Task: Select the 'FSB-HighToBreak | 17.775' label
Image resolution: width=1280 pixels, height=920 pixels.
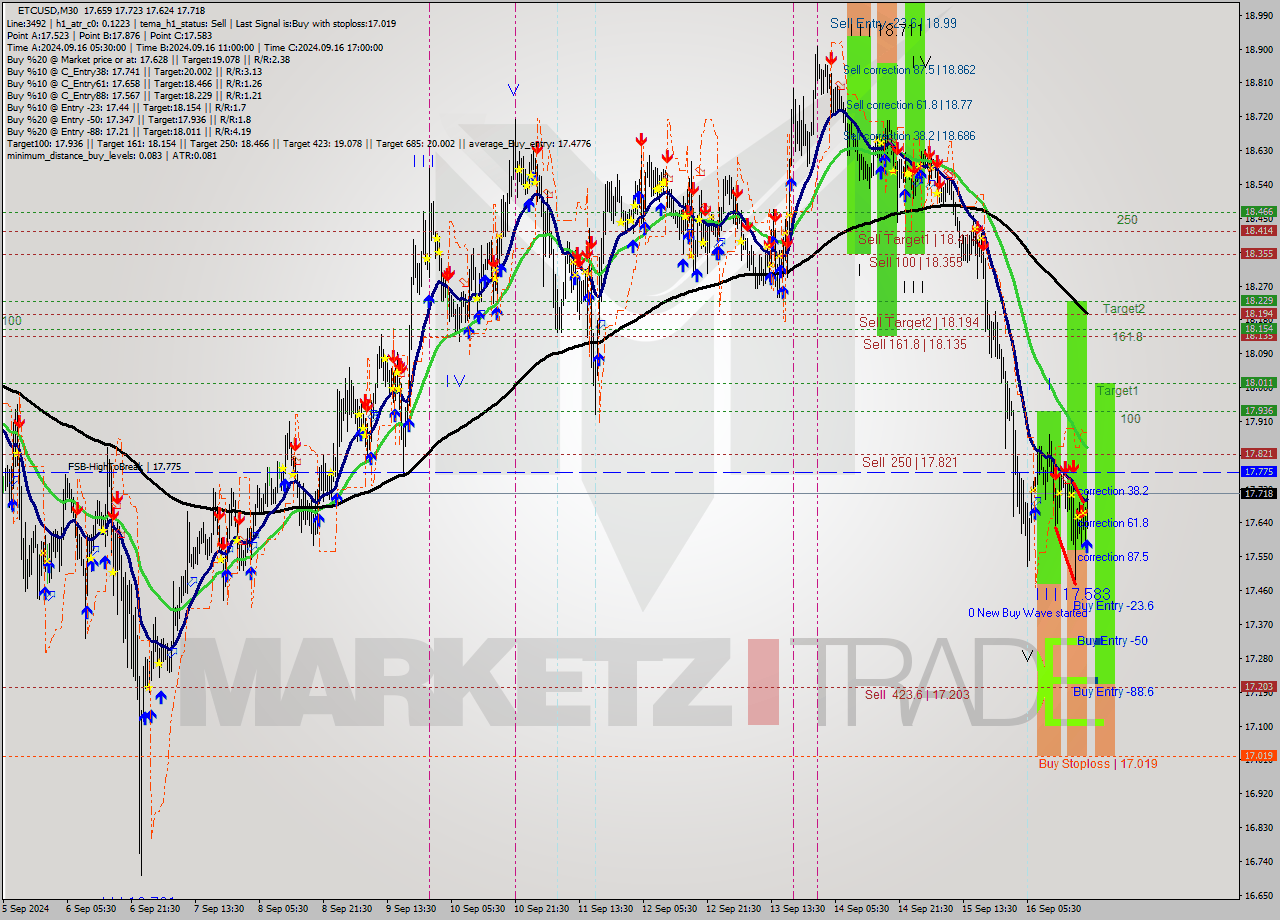Action: pyautogui.click(x=124, y=466)
